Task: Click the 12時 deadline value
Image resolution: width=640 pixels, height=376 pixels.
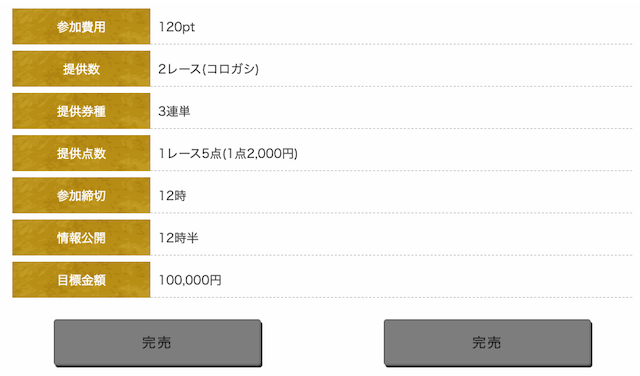Action: click(x=172, y=196)
